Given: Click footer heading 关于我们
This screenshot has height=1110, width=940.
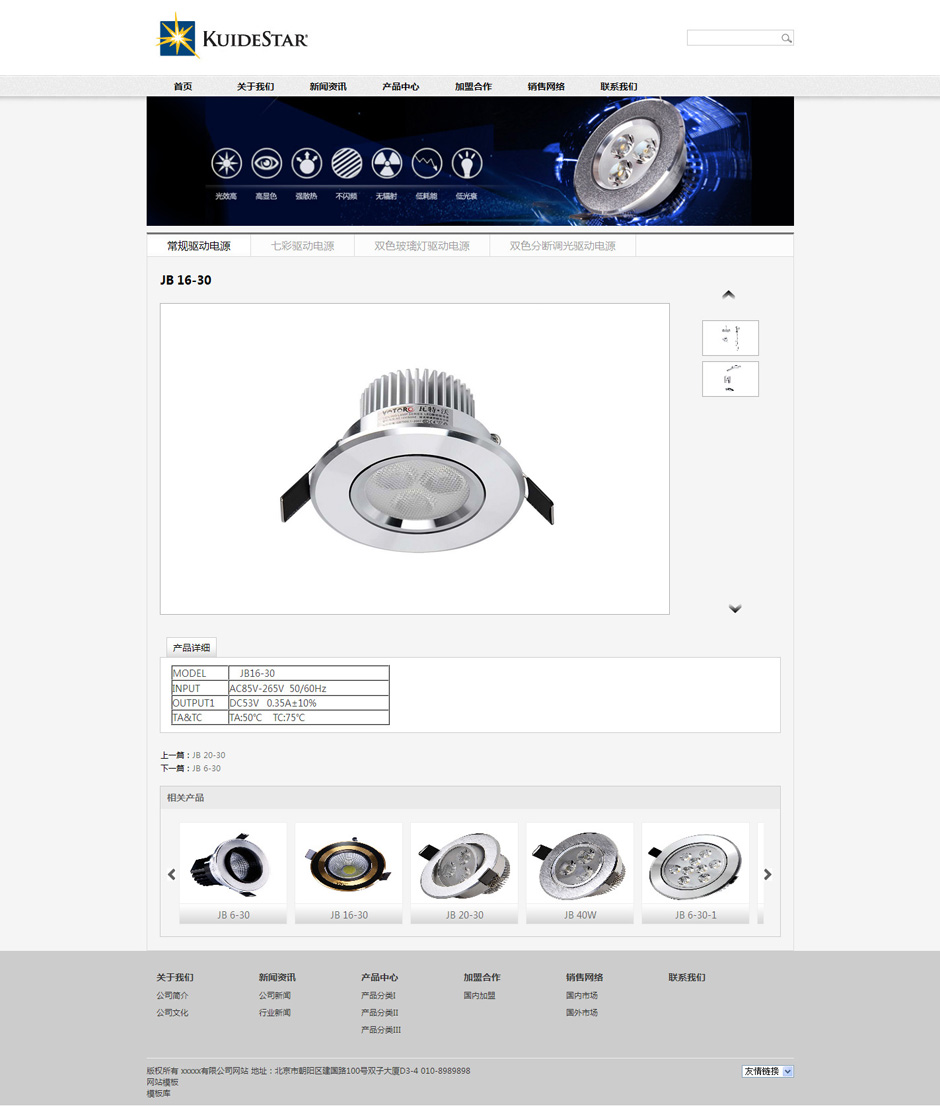Looking at the screenshot, I should [x=175, y=977].
